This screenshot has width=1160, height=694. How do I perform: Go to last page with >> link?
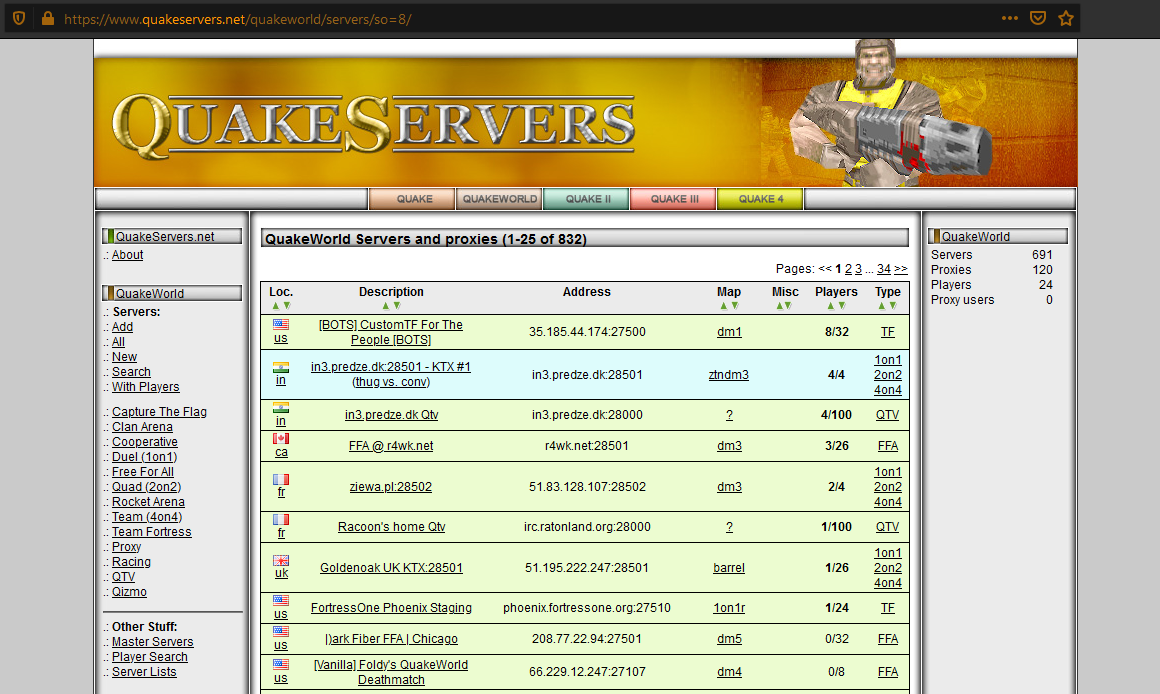[x=900, y=269]
